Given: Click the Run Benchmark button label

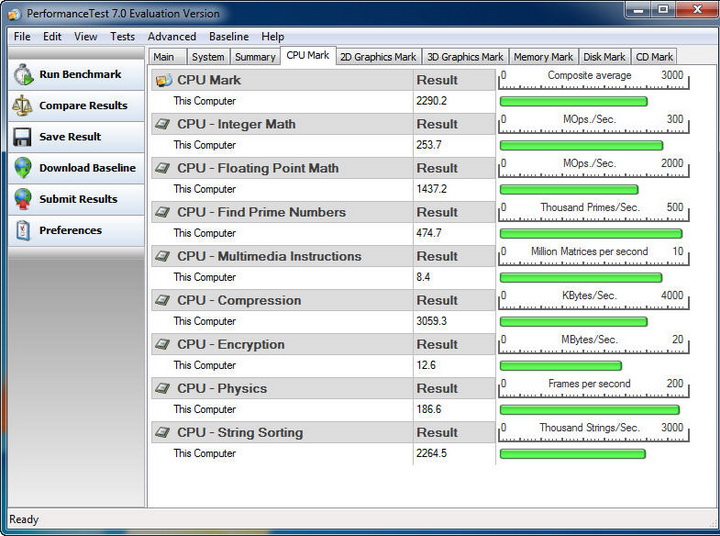Looking at the screenshot, I should point(80,74).
